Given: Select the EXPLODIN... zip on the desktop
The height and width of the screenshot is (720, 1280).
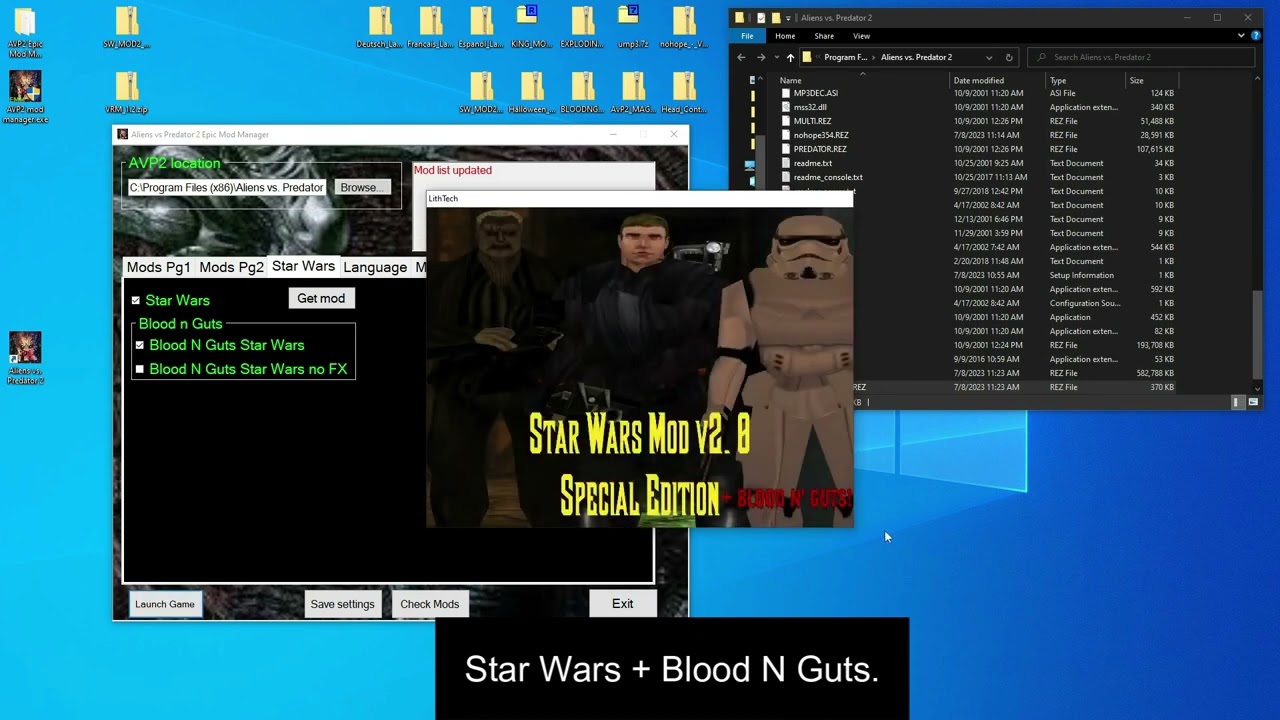Looking at the screenshot, I should point(582,27).
